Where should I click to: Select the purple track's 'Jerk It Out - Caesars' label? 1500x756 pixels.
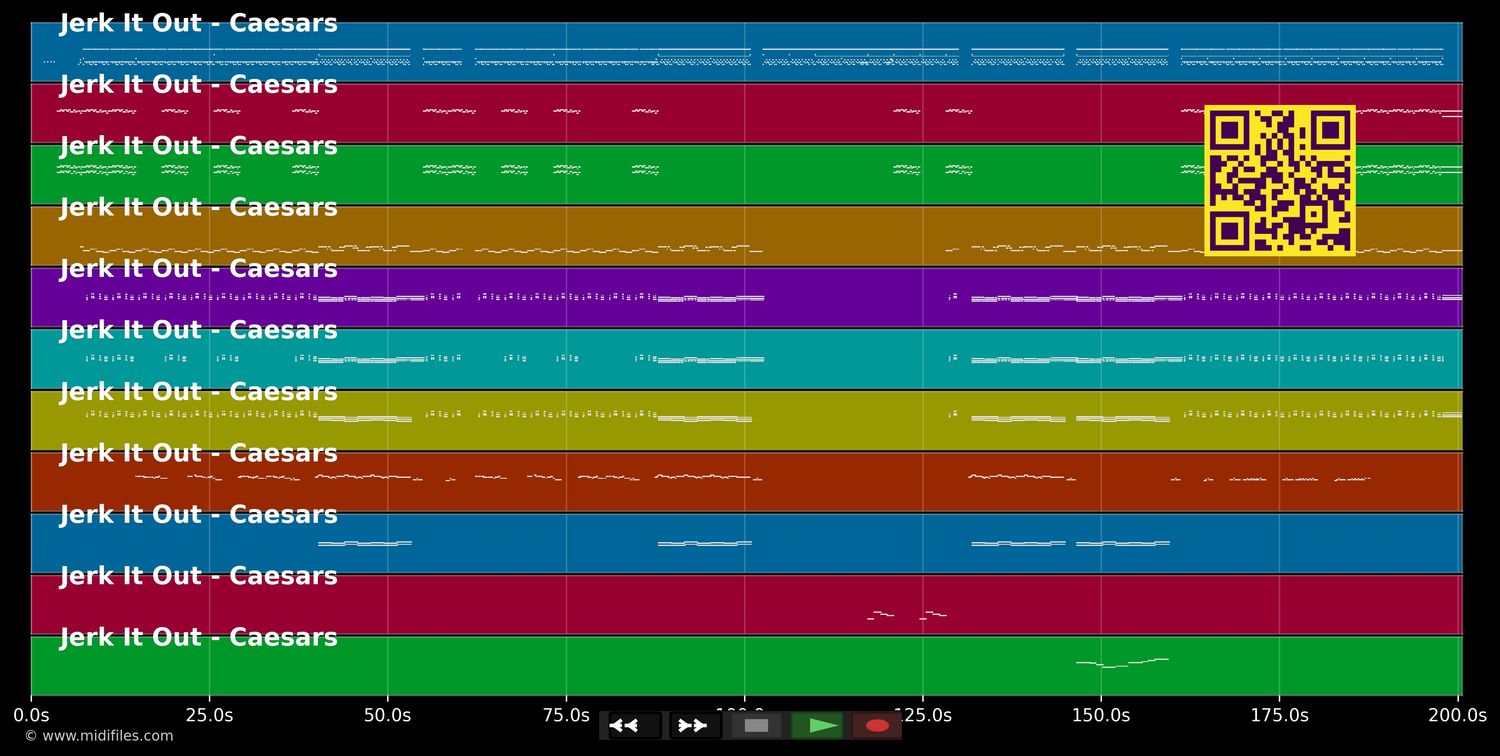click(199, 269)
